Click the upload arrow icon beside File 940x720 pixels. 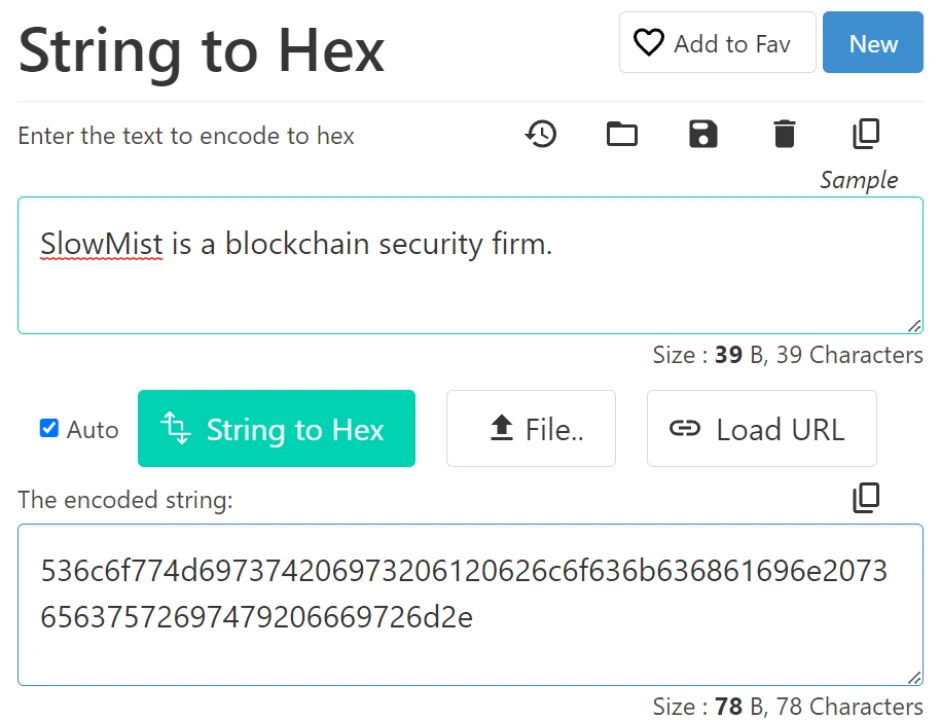501,429
